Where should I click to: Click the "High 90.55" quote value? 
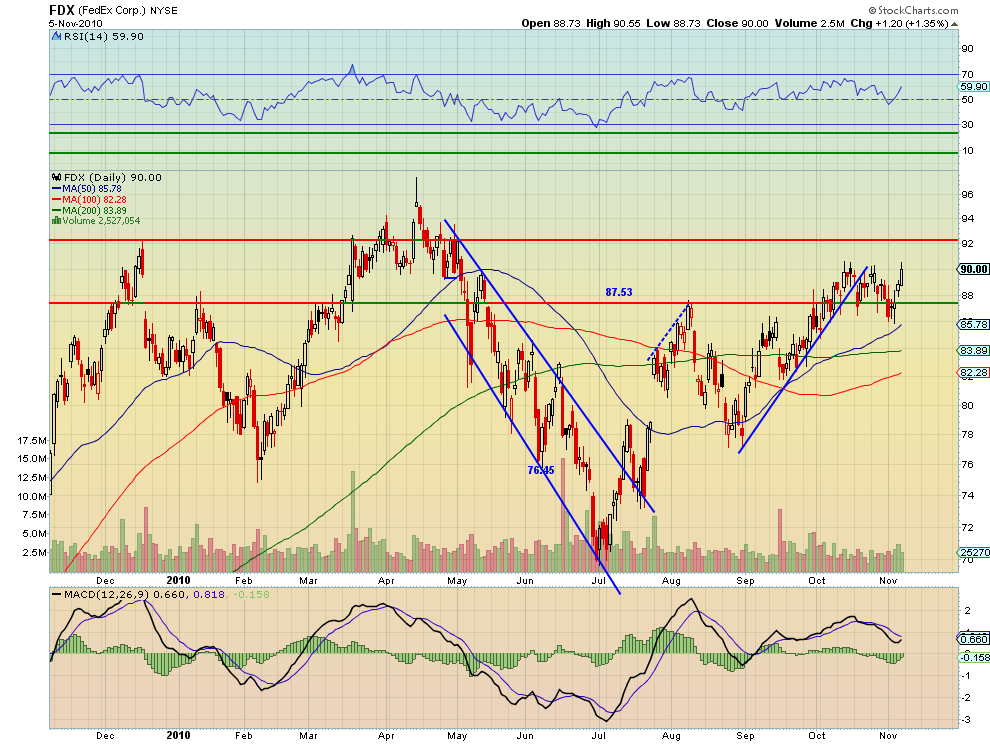pos(613,23)
